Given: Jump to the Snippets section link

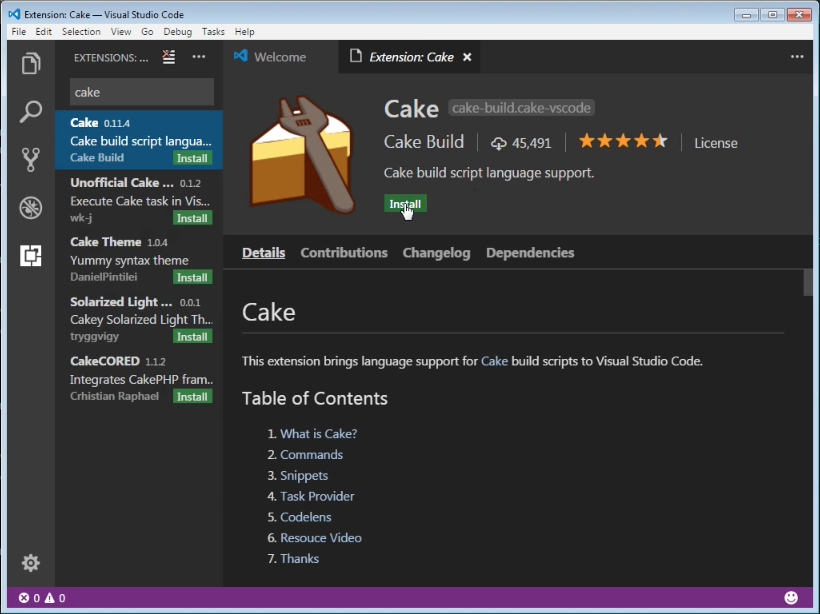Looking at the screenshot, I should [x=304, y=475].
